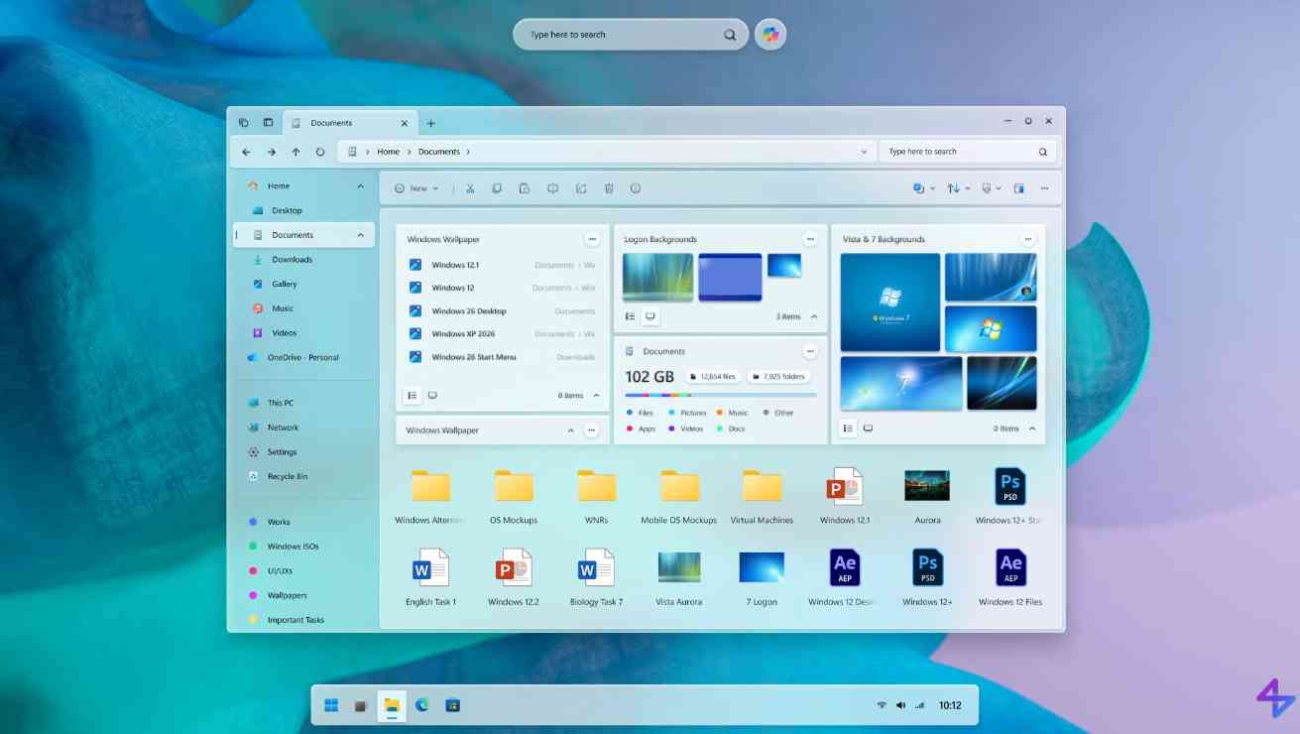The height and width of the screenshot is (734, 1300).
Task: Switch Windows Wallpaper card to list view
Action: 412,395
